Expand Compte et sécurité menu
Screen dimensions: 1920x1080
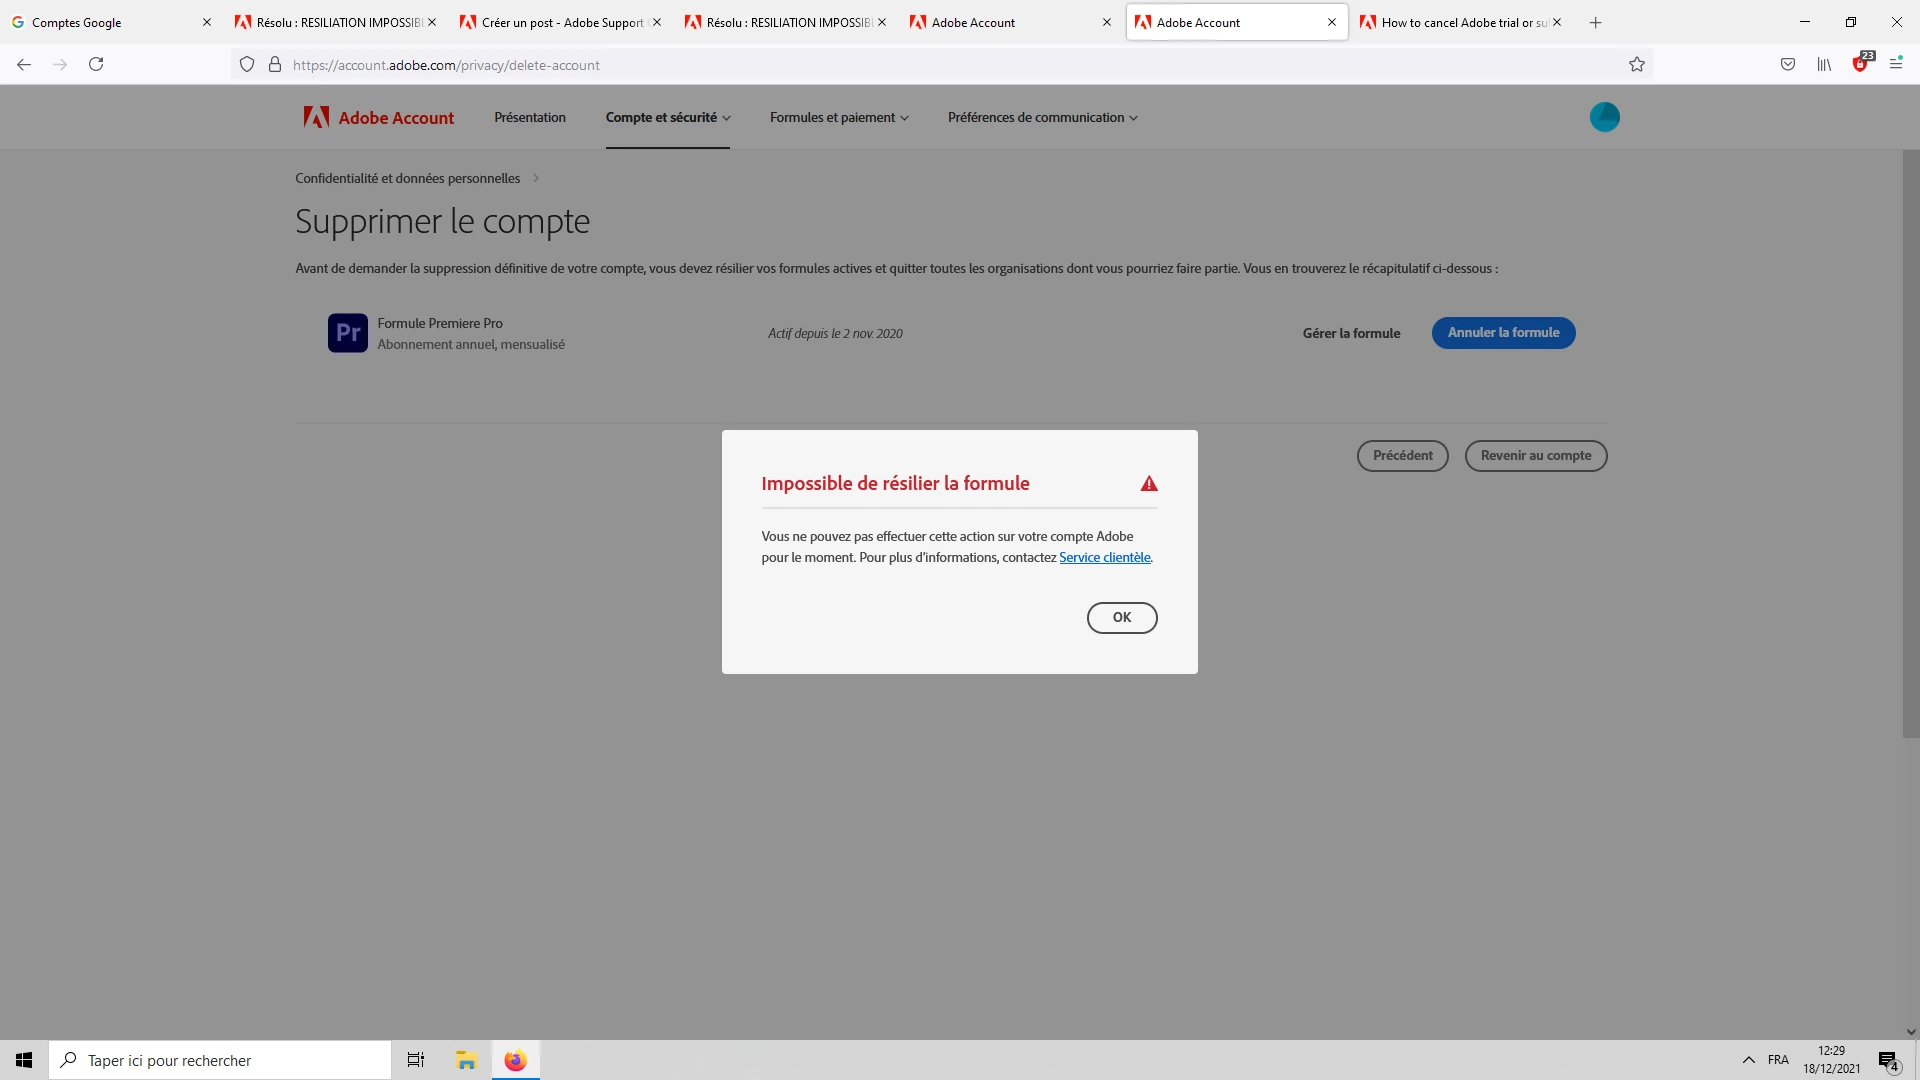tap(667, 118)
